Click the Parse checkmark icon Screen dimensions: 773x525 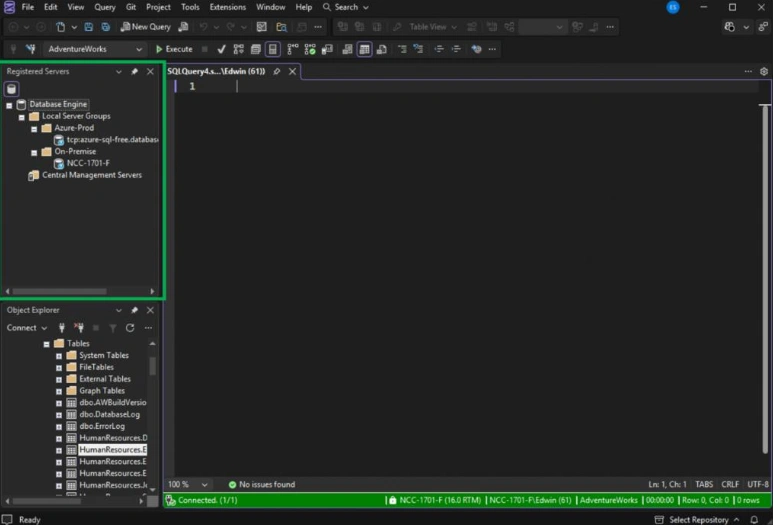click(x=221, y=49)
